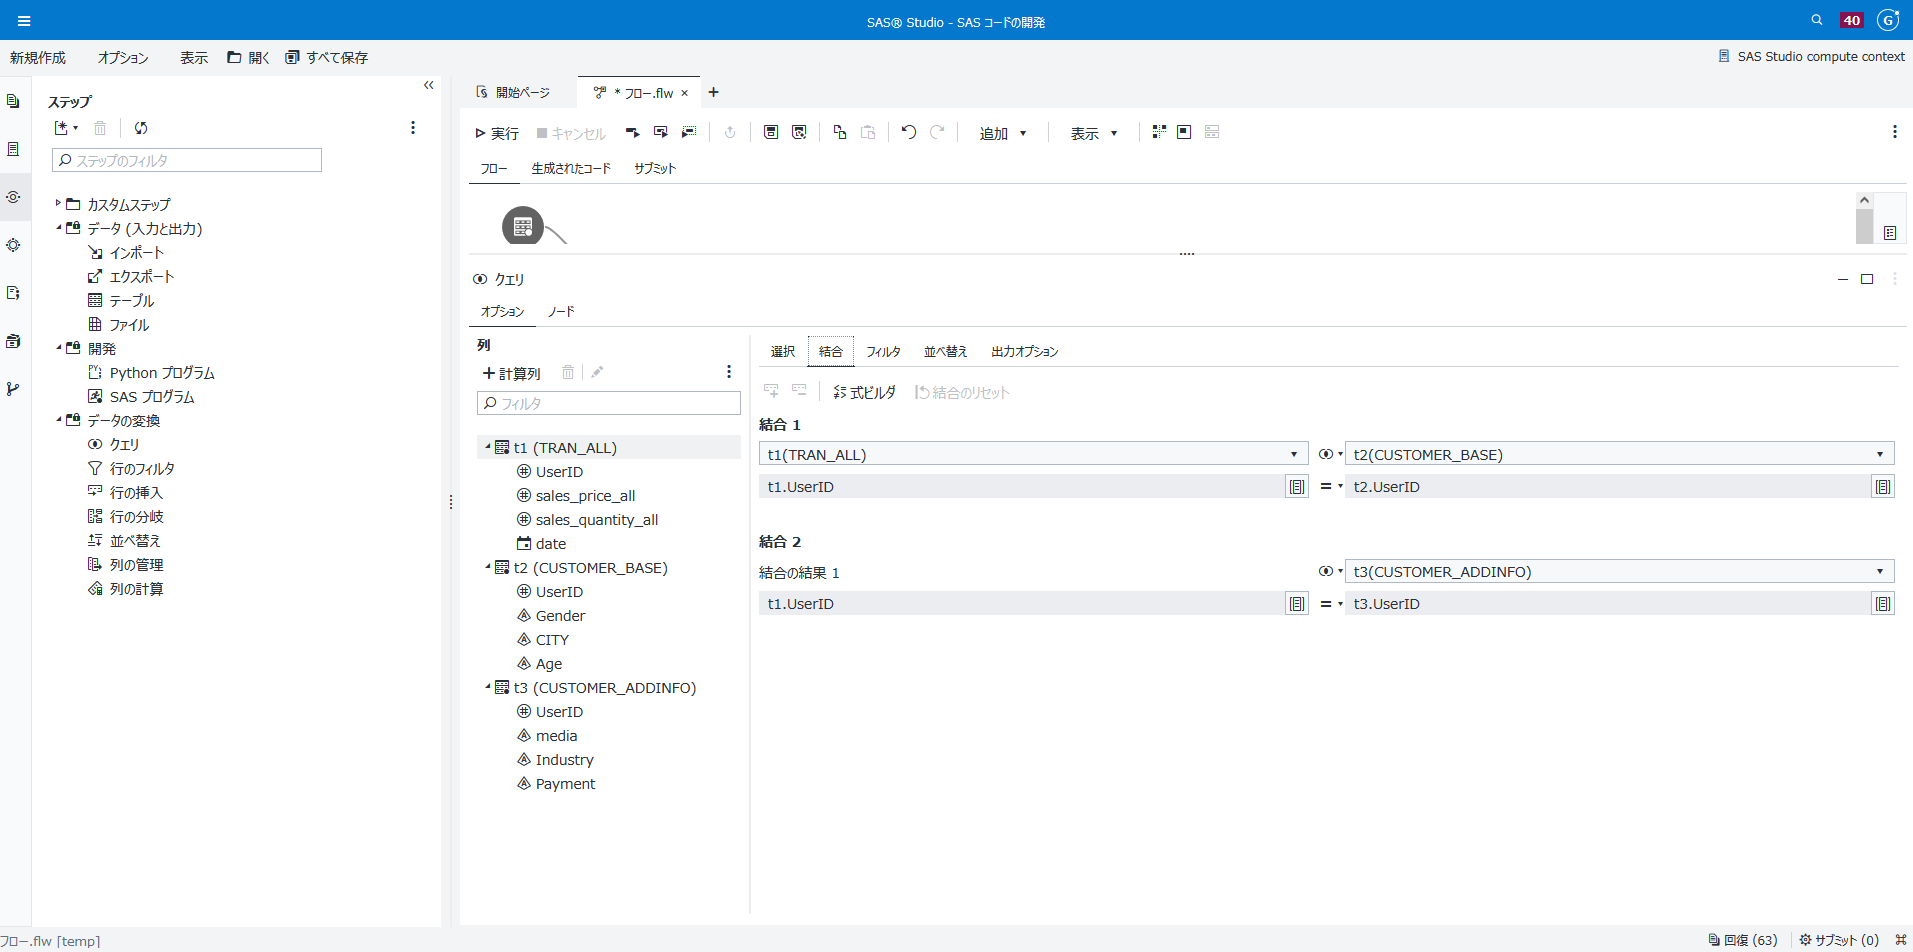Switch to 生成されたコード tab

(571, 168)
